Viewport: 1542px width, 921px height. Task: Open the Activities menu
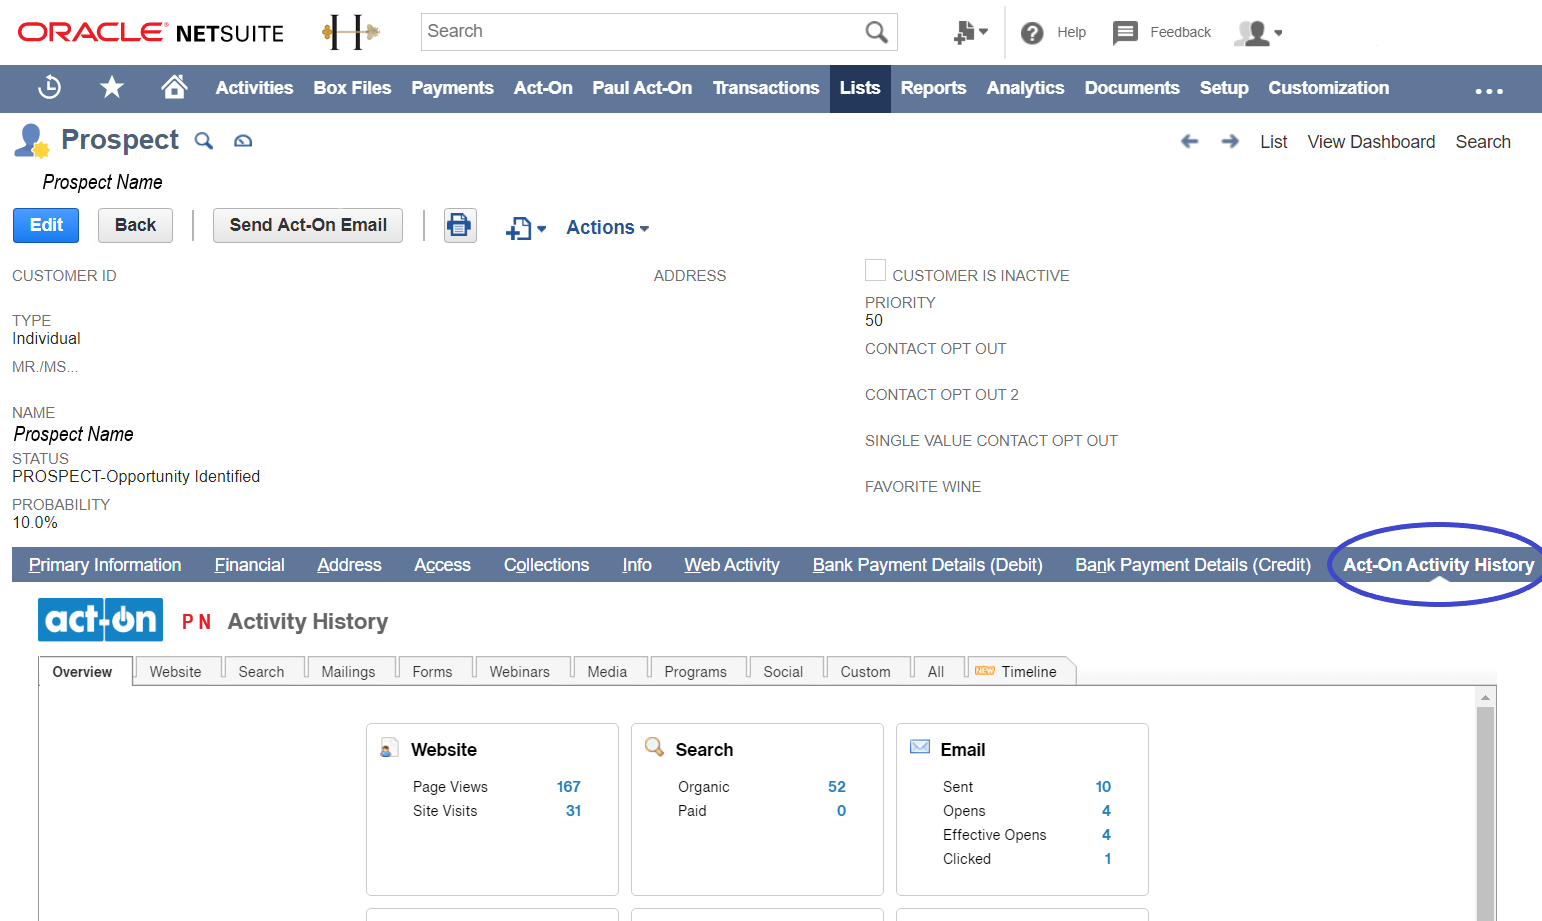pyautogui.click(x=254, y=88)
